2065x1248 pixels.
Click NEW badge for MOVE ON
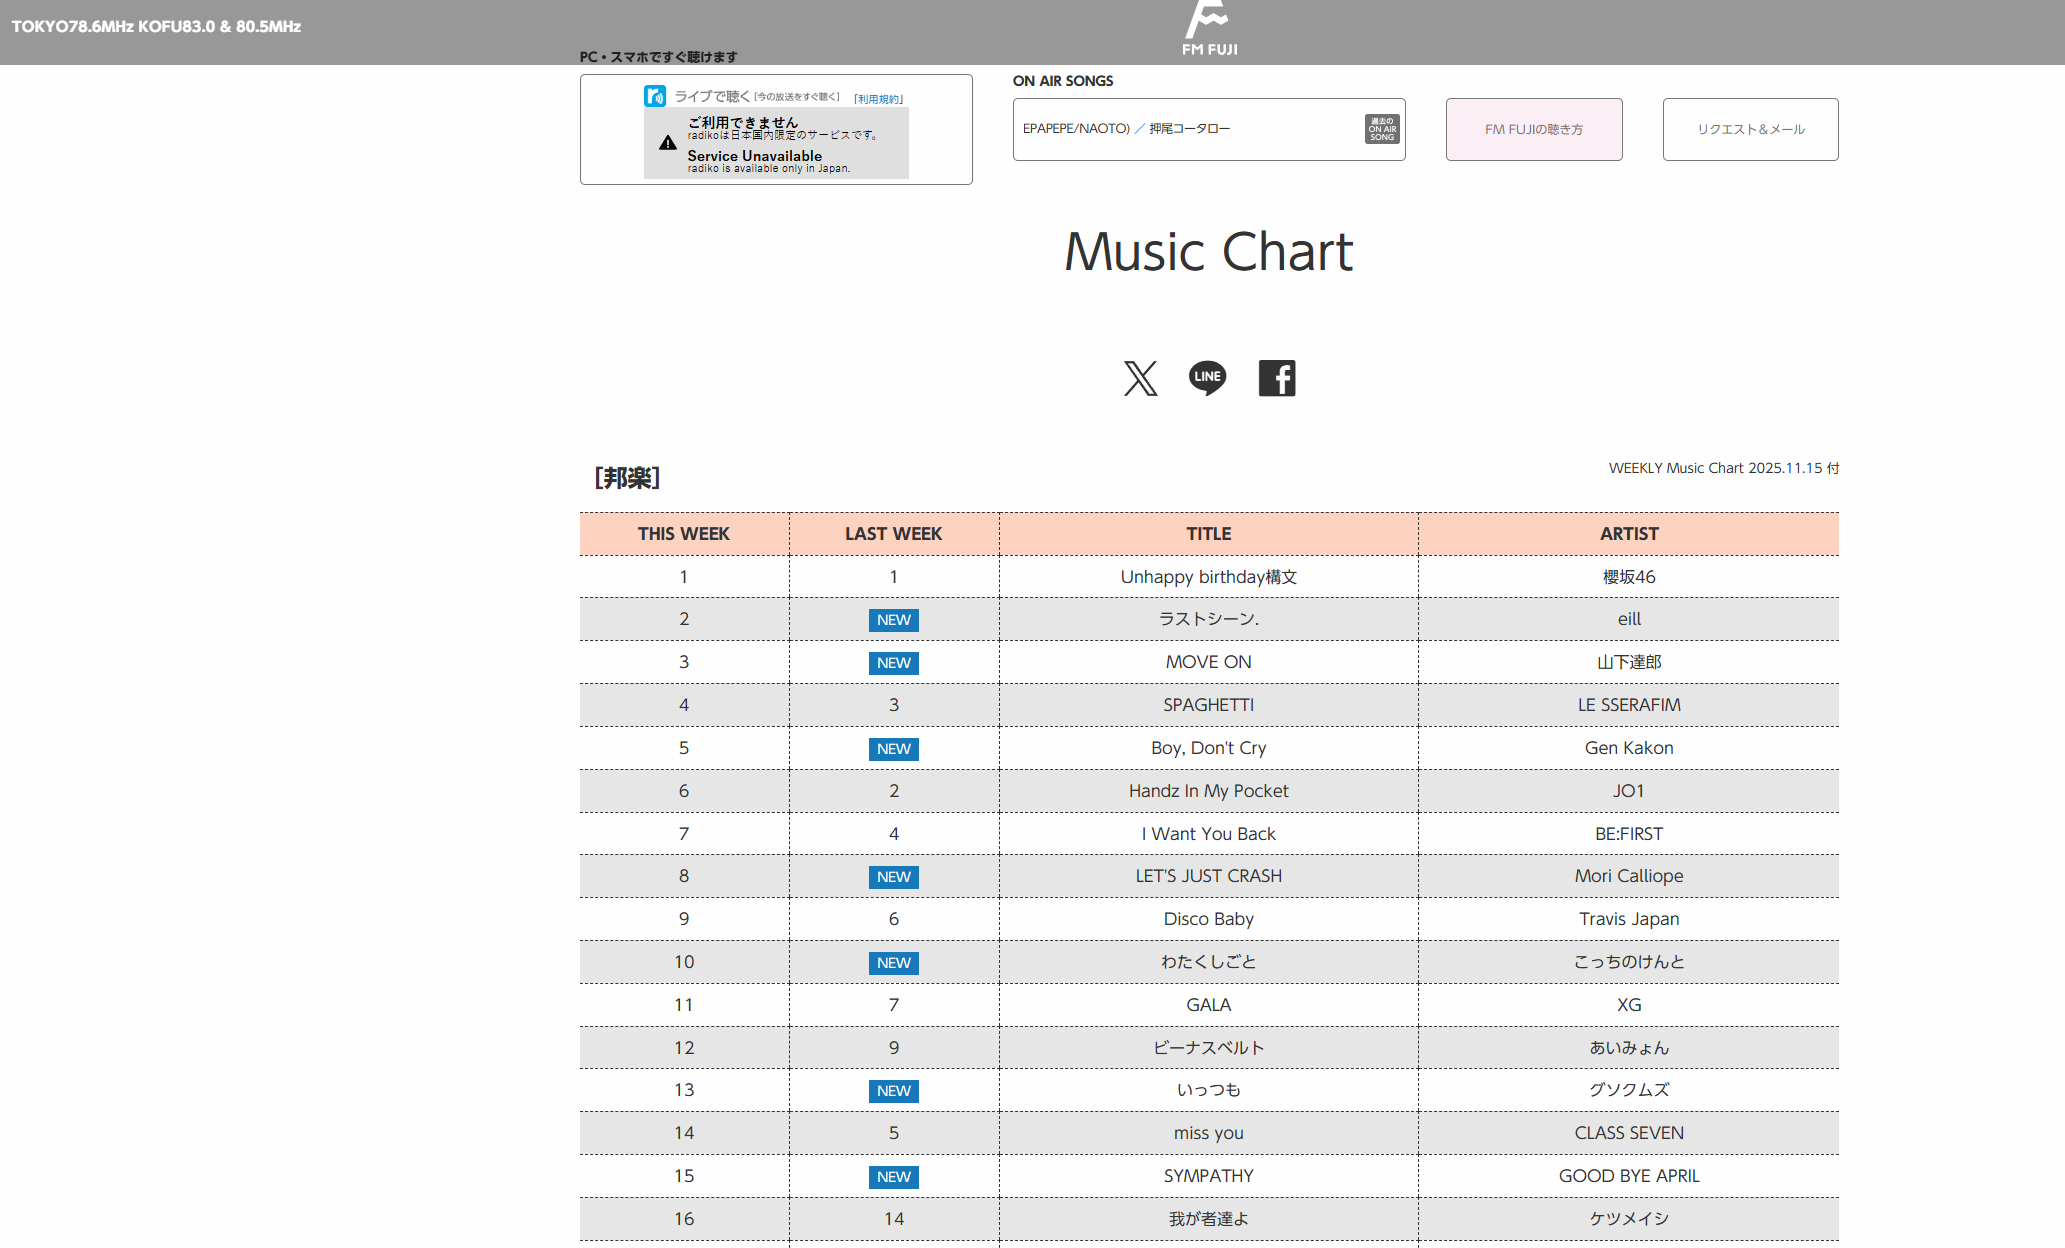[x=893, y=663]
